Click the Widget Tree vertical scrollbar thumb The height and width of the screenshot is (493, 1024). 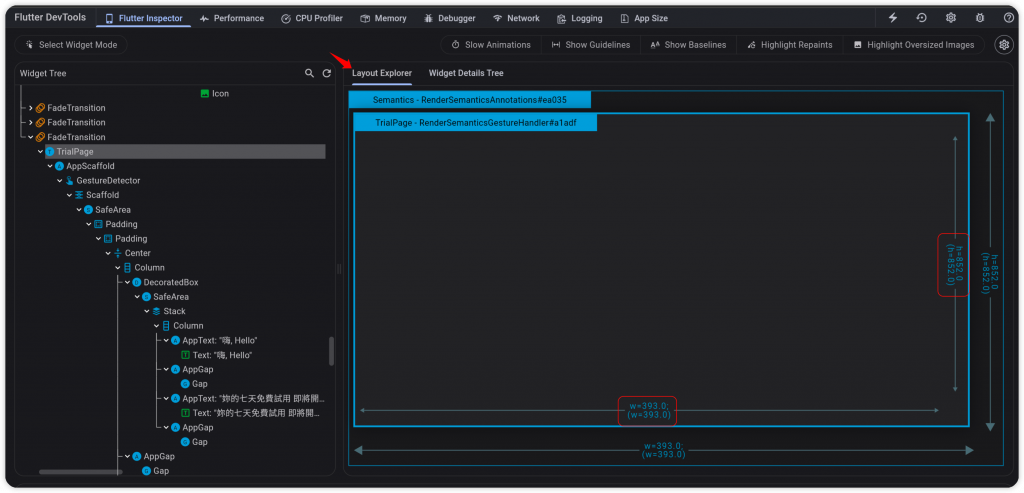pos(331,351)
